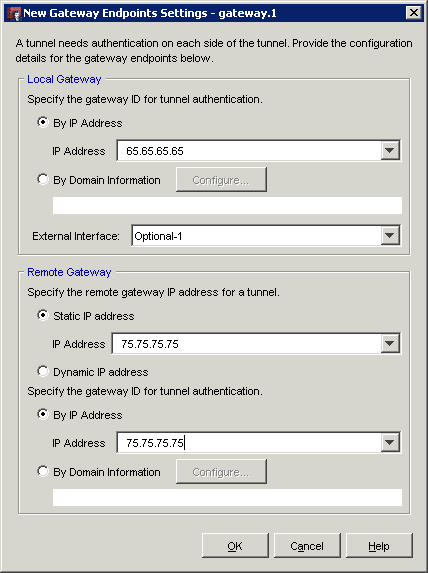
Task: Click the Local Gateway Configure button
Action: coord(221,180)
